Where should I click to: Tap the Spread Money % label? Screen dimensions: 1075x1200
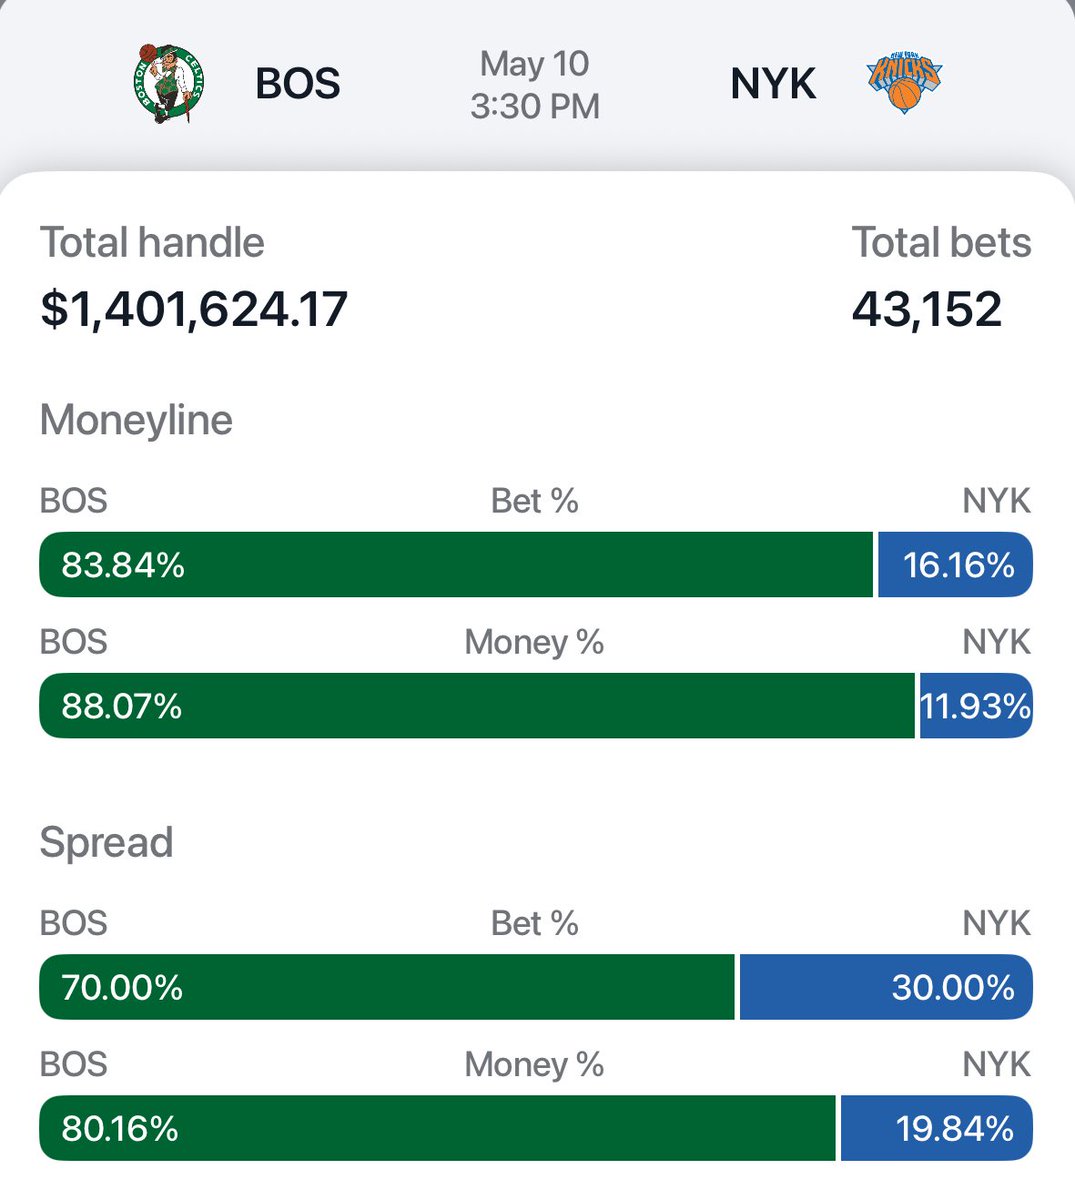[x=534, y=1064]
